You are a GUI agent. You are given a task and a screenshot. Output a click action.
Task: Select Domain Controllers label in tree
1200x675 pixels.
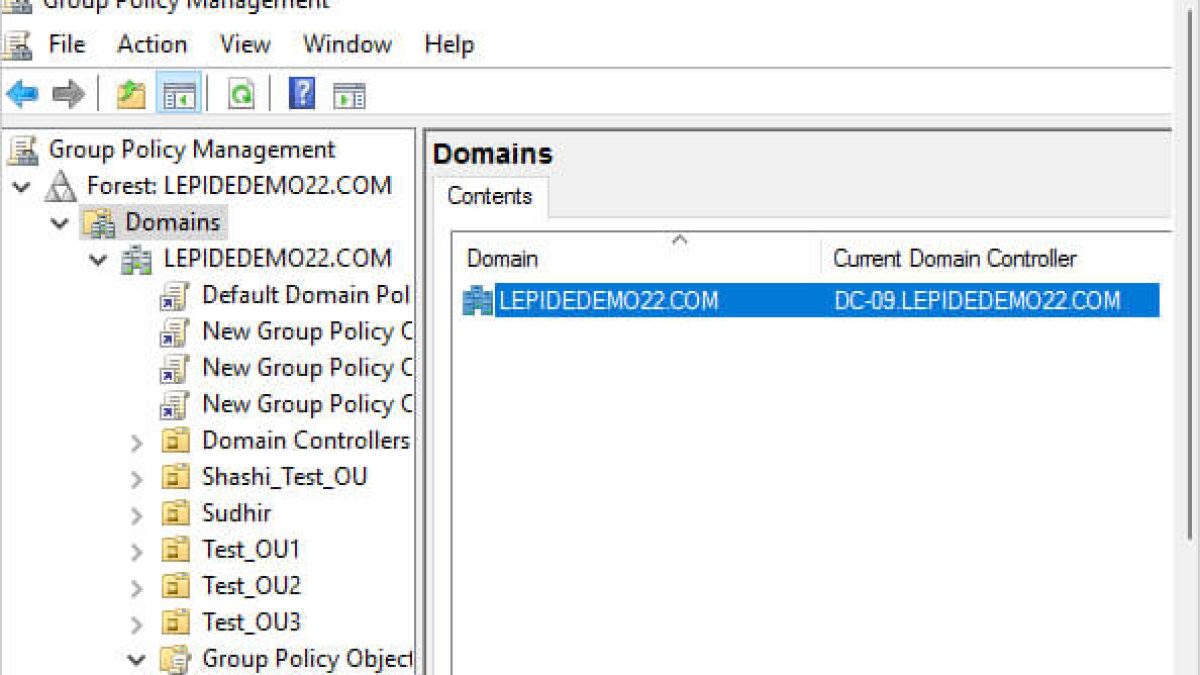click(x=306, y=441)
